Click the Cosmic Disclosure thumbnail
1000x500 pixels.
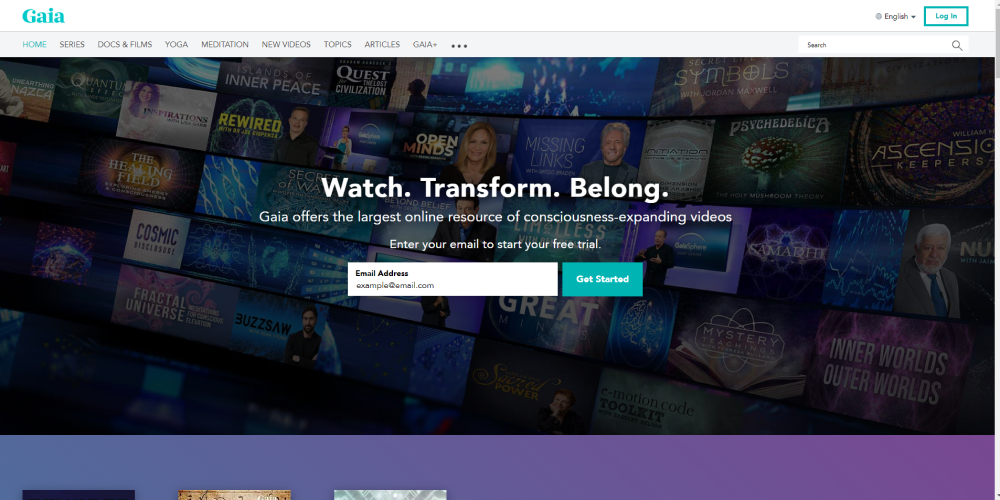tap(156, 238)
